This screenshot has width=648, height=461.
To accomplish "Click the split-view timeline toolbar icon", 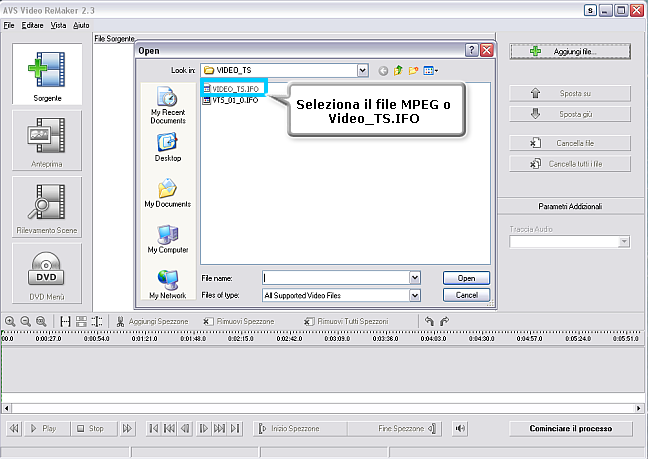I will [81, 321].
